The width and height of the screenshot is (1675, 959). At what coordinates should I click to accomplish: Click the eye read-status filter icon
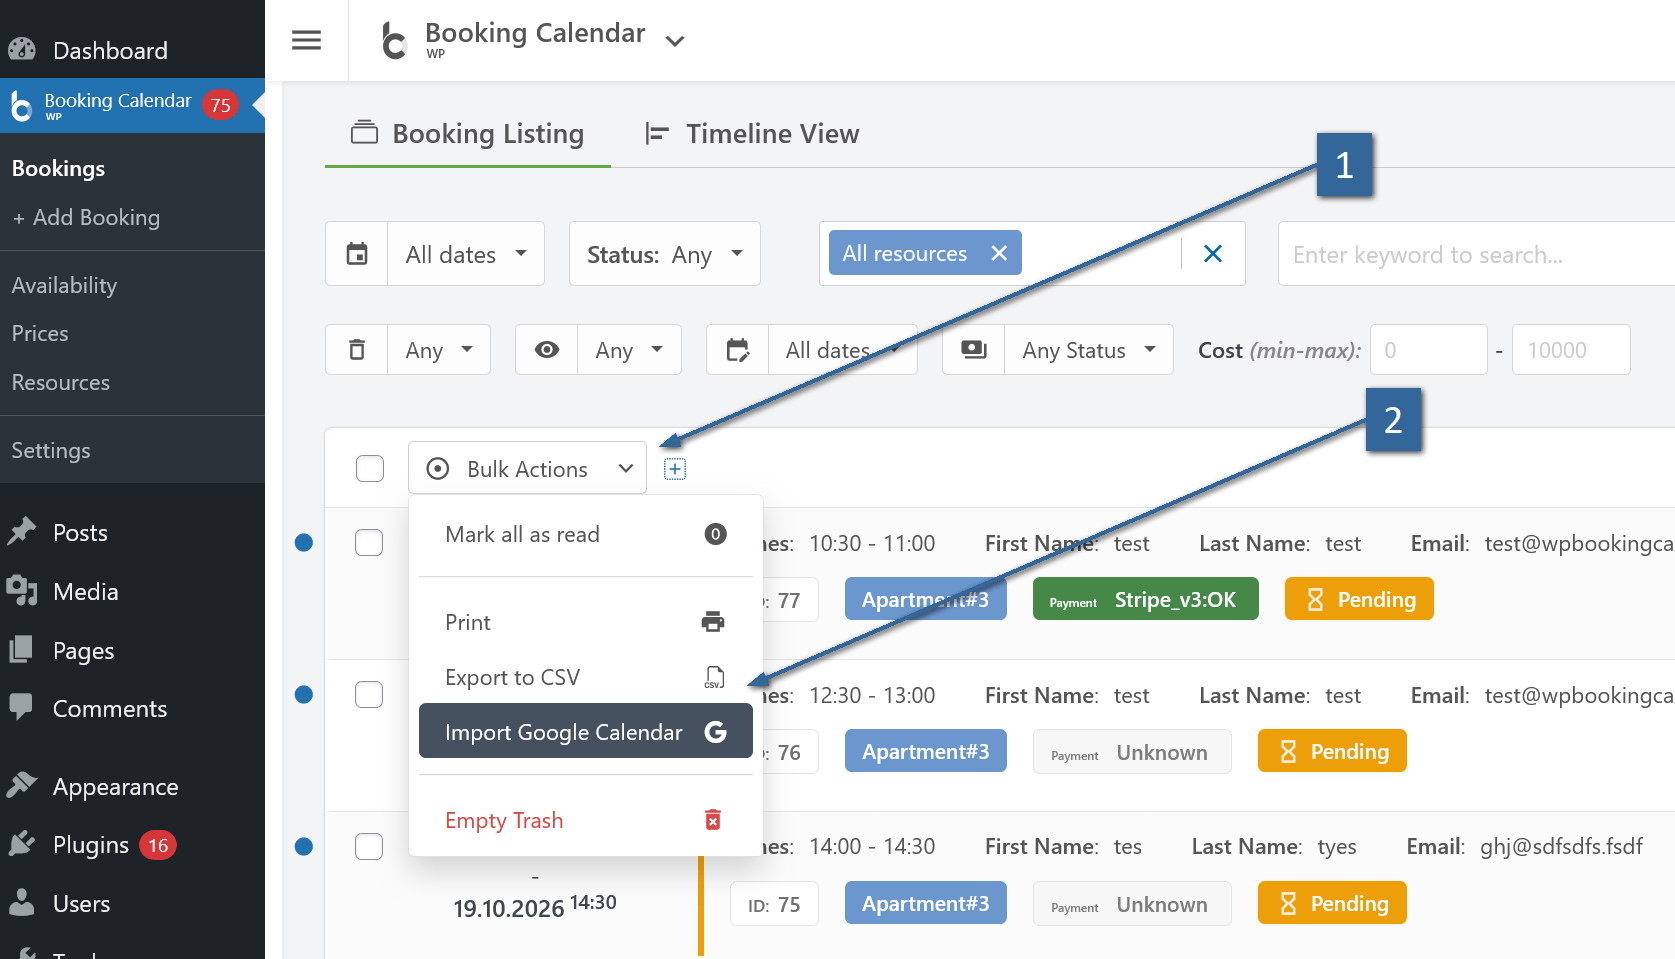coord(547,350)
